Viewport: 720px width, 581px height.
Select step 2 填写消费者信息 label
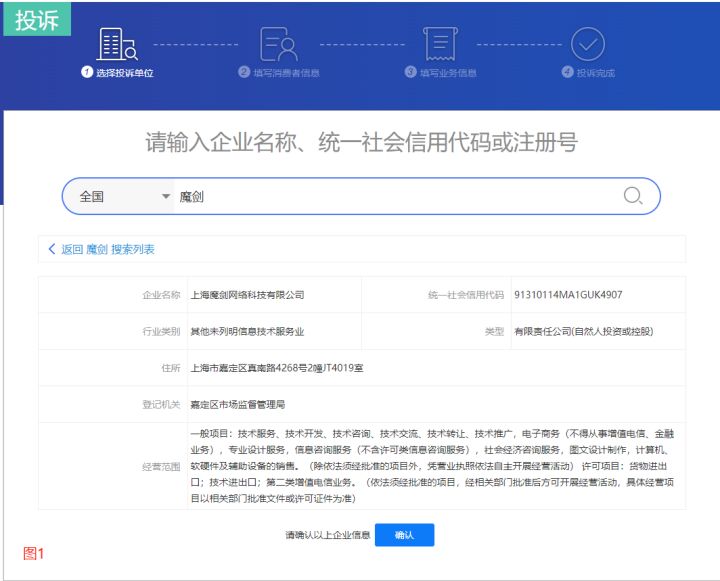click(x=287, y=73)
